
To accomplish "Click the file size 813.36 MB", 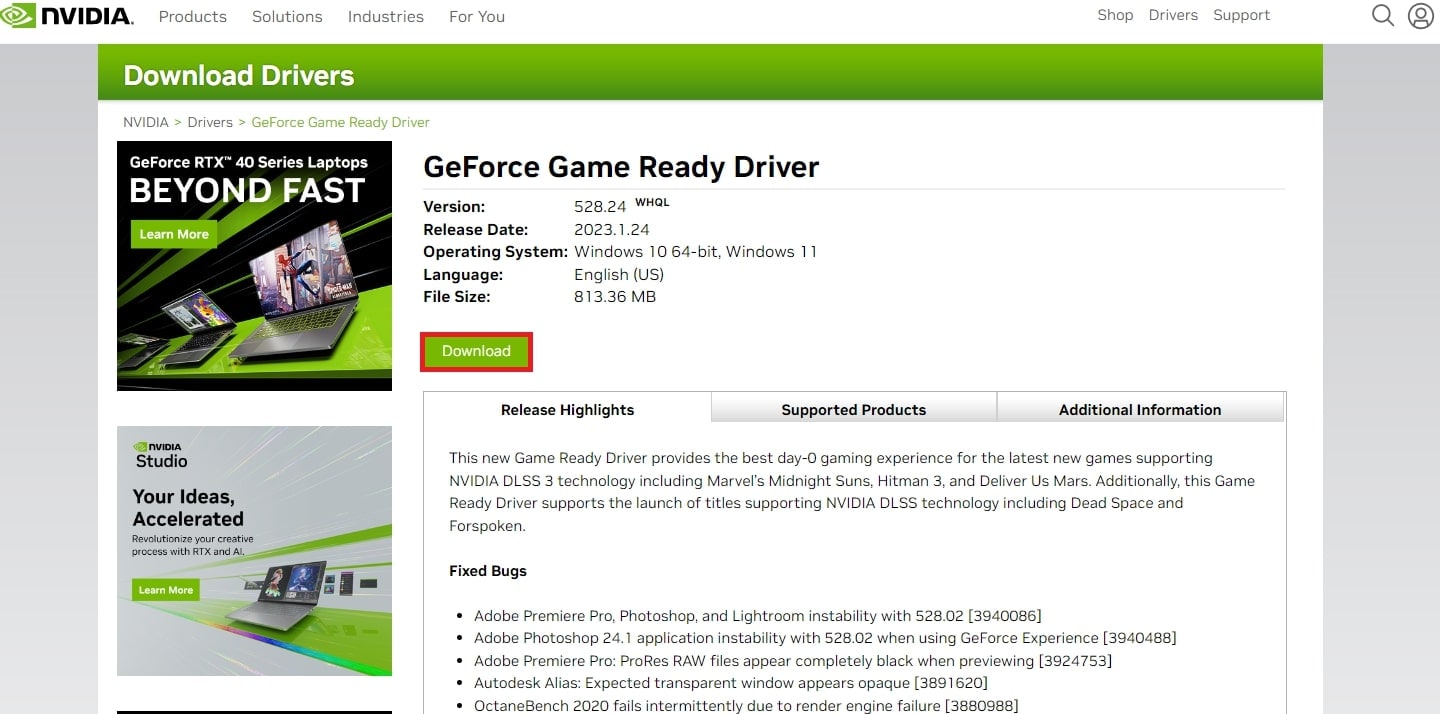I will tap(615, 297).
